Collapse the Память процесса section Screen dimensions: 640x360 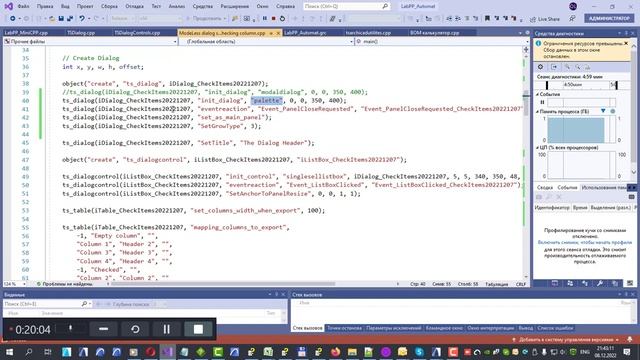[538, 111]
